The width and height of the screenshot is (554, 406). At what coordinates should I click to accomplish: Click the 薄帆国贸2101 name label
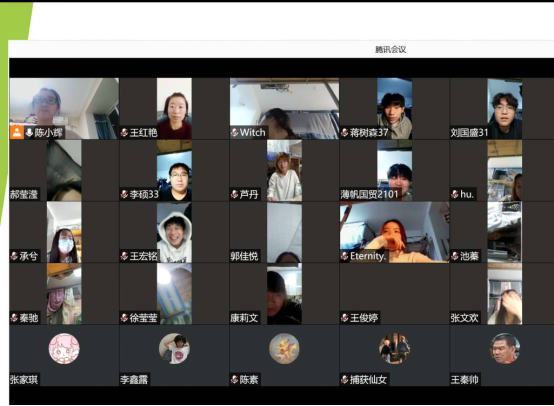tap(369, 194)
